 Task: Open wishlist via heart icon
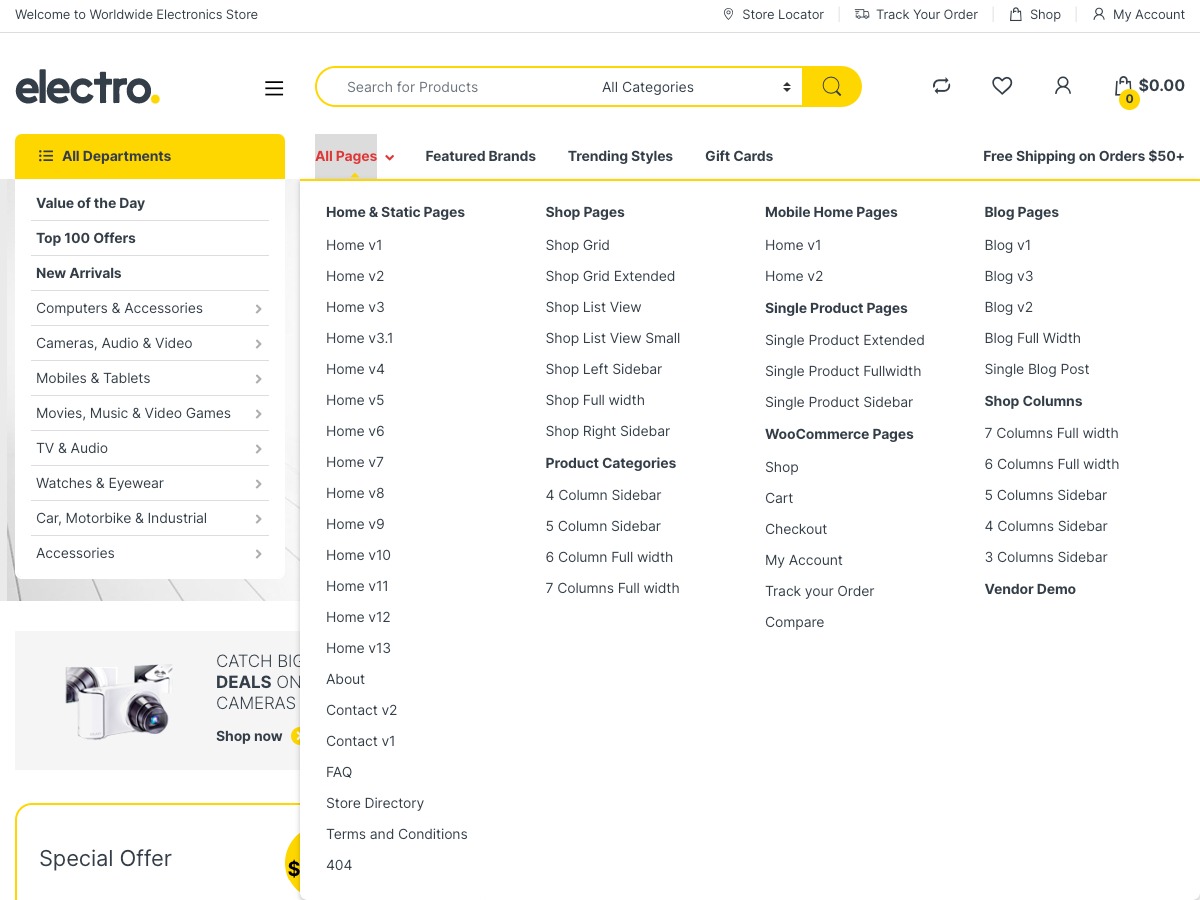1002,86
